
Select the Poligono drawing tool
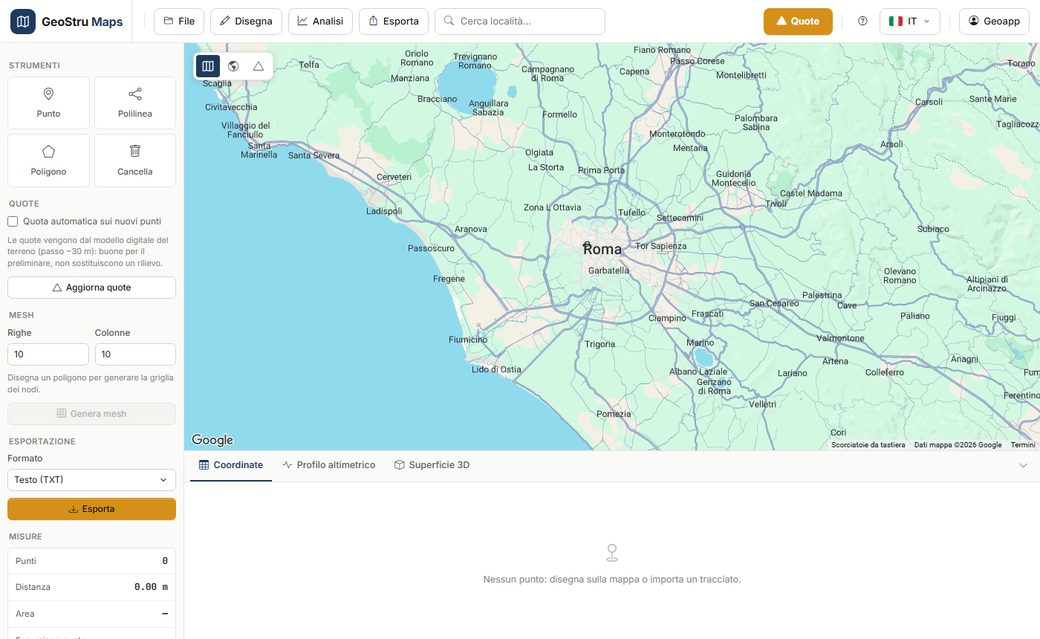tap(48, 161)
